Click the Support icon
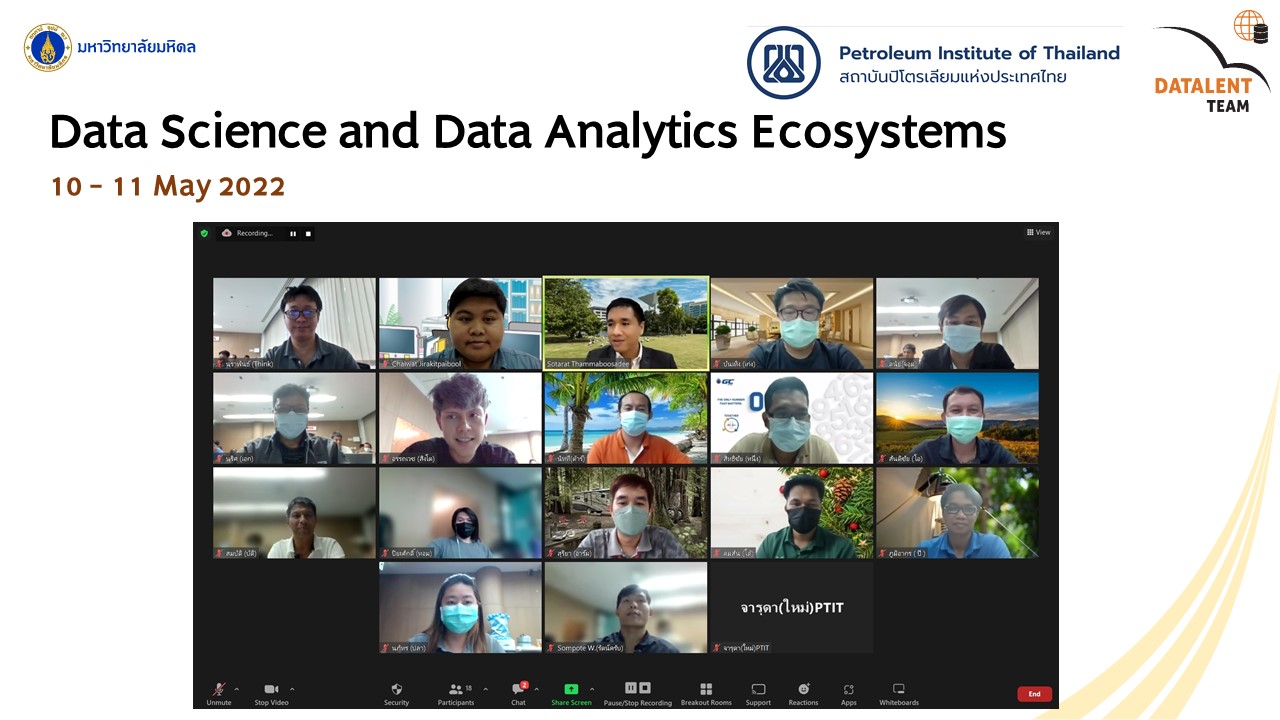 pos(758,690)
